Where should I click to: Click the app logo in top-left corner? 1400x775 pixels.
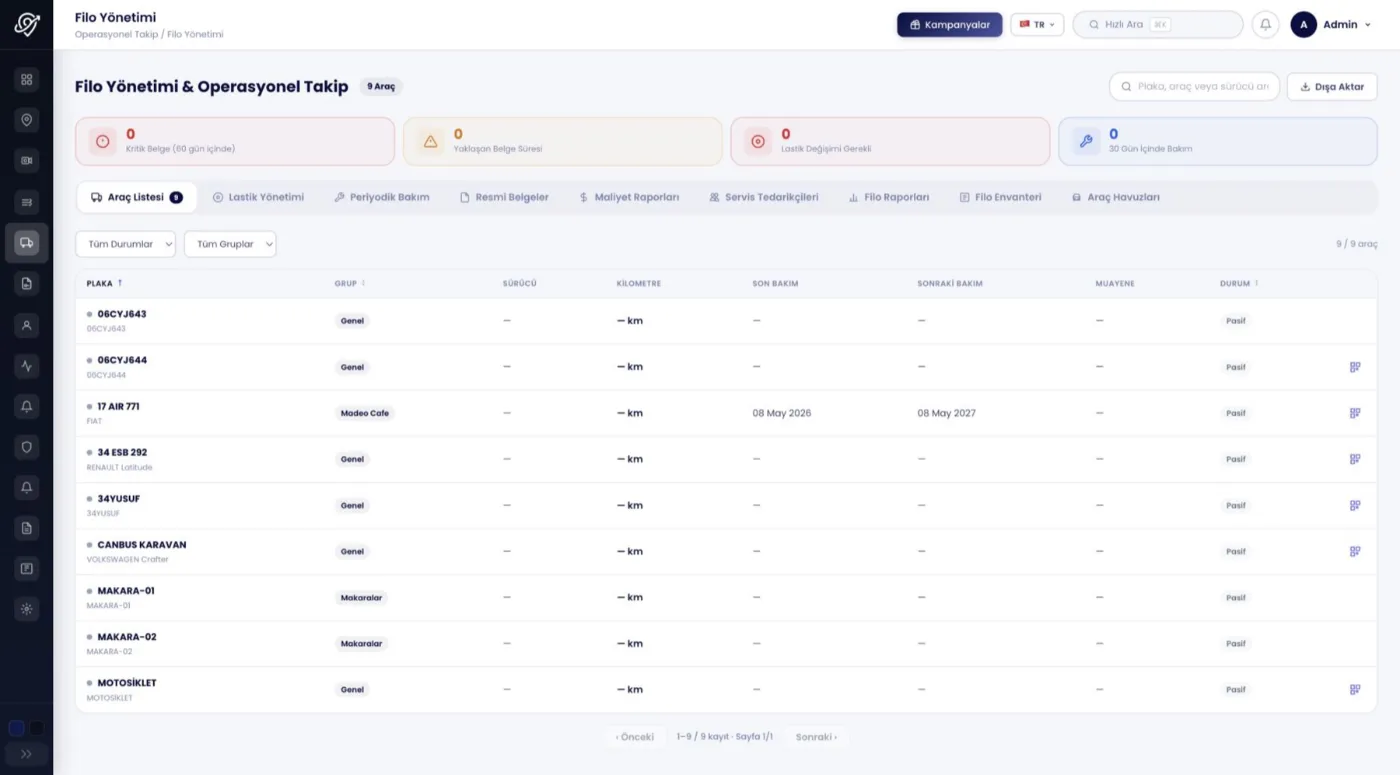(27, 25)
